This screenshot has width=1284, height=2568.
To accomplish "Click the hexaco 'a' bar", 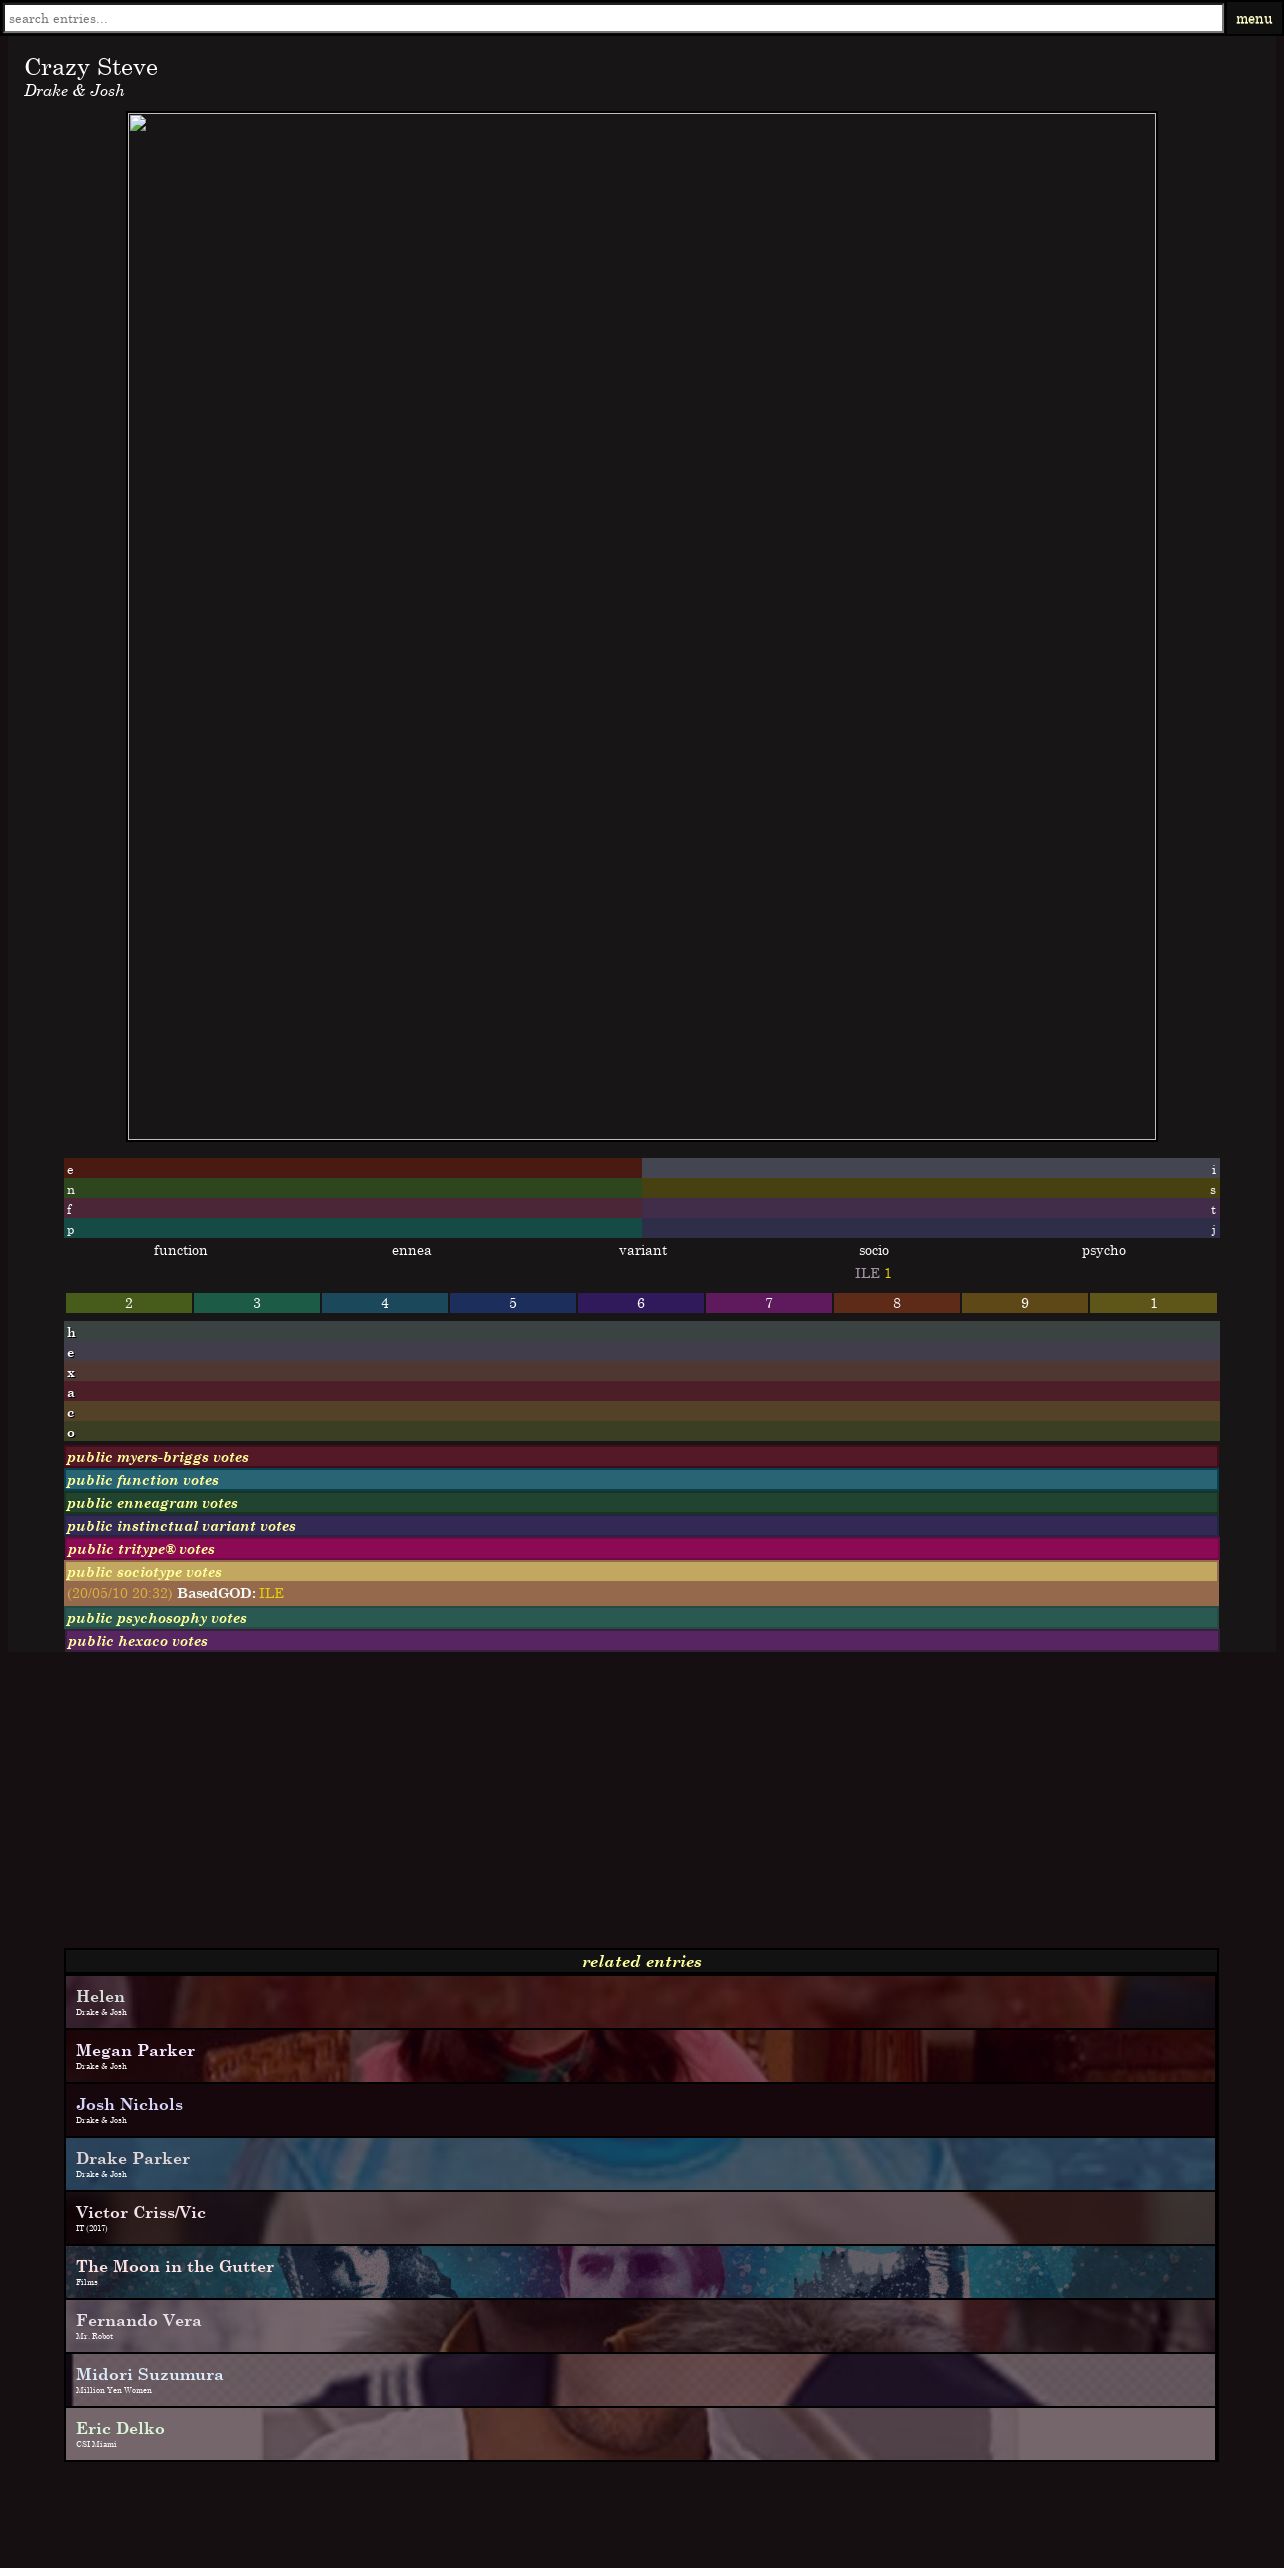I will coord(642,1392).
